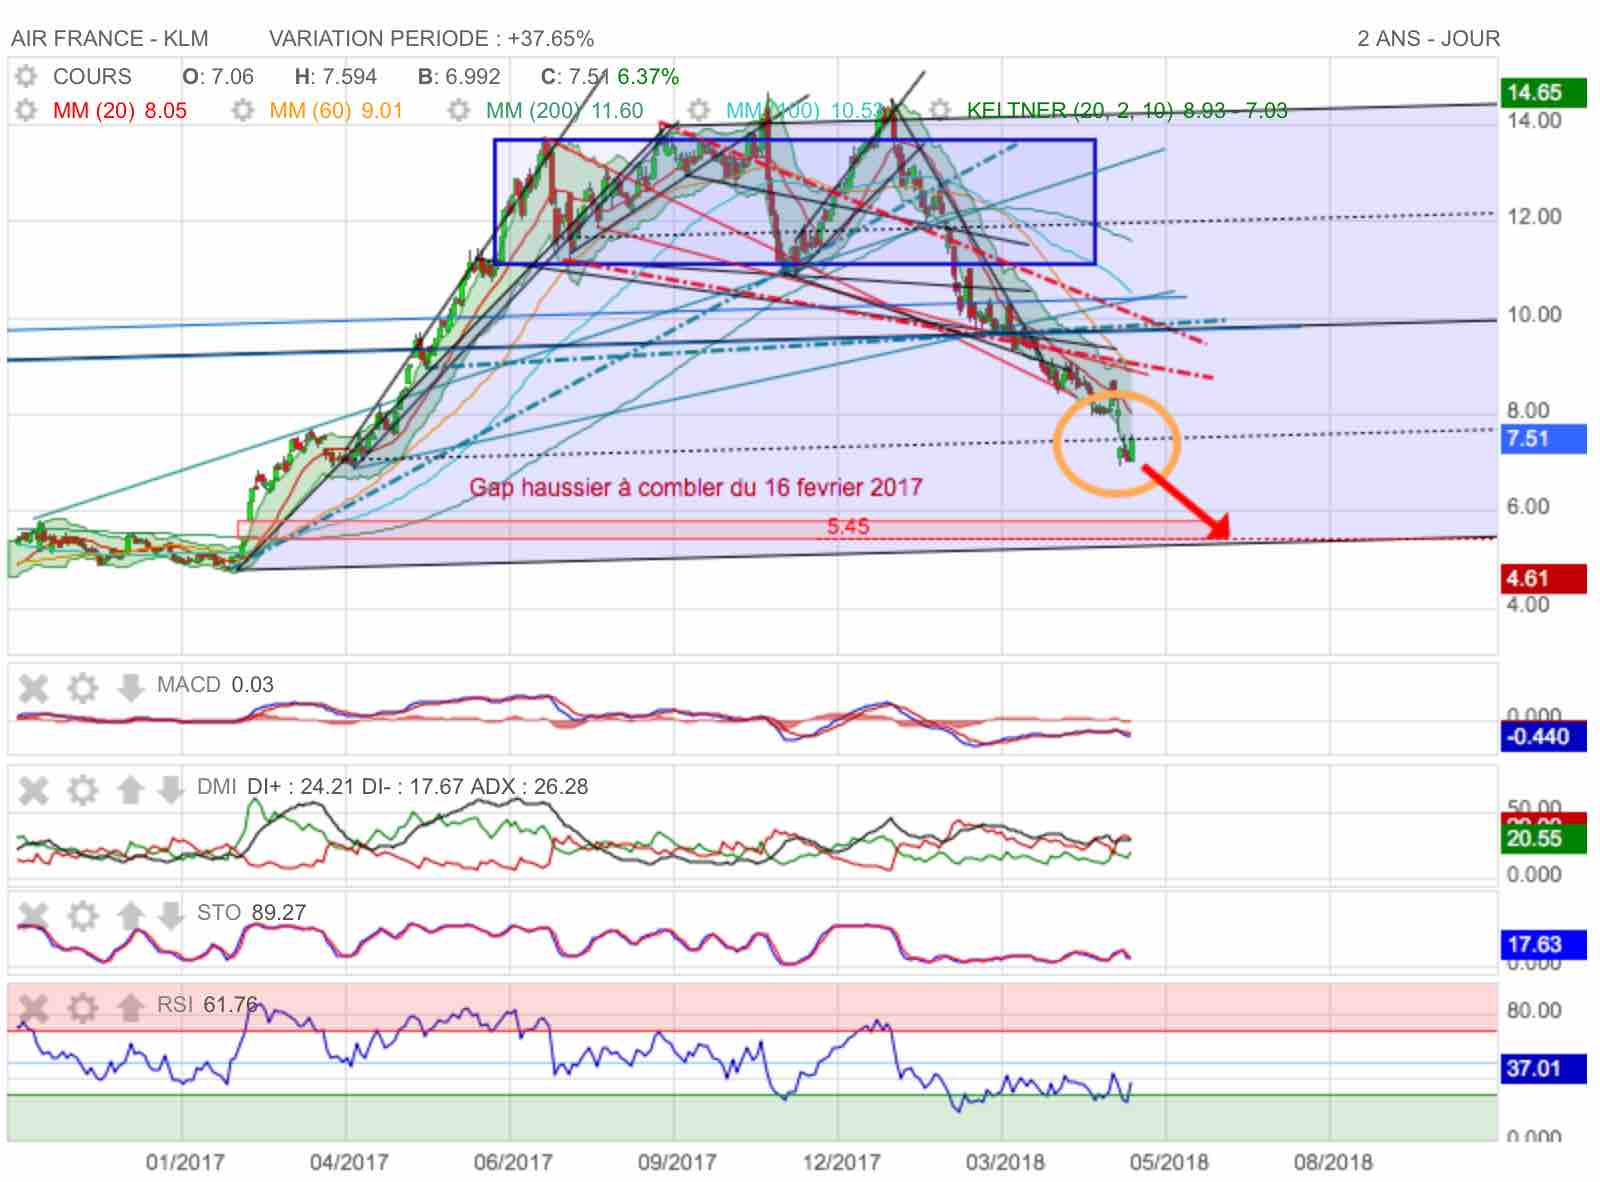This screenshot has height=1182, width=1600.
Task: Click the -0.440 MACD value tag
Action: (x=1543, y=737)
